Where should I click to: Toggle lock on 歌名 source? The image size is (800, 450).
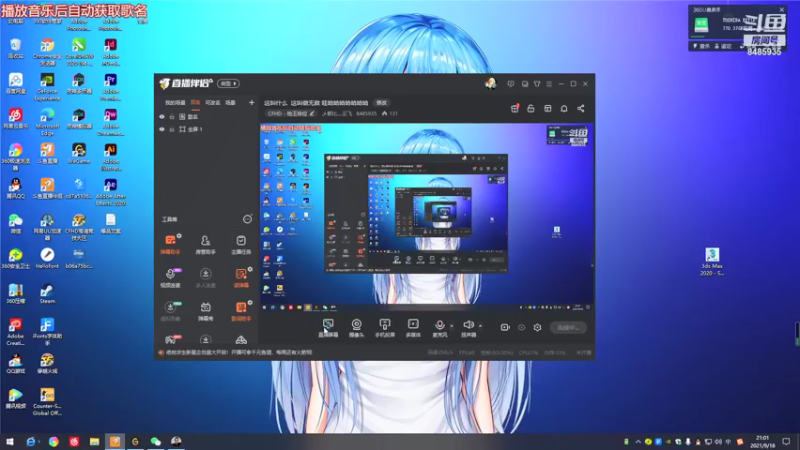click(x=172, y=117)
